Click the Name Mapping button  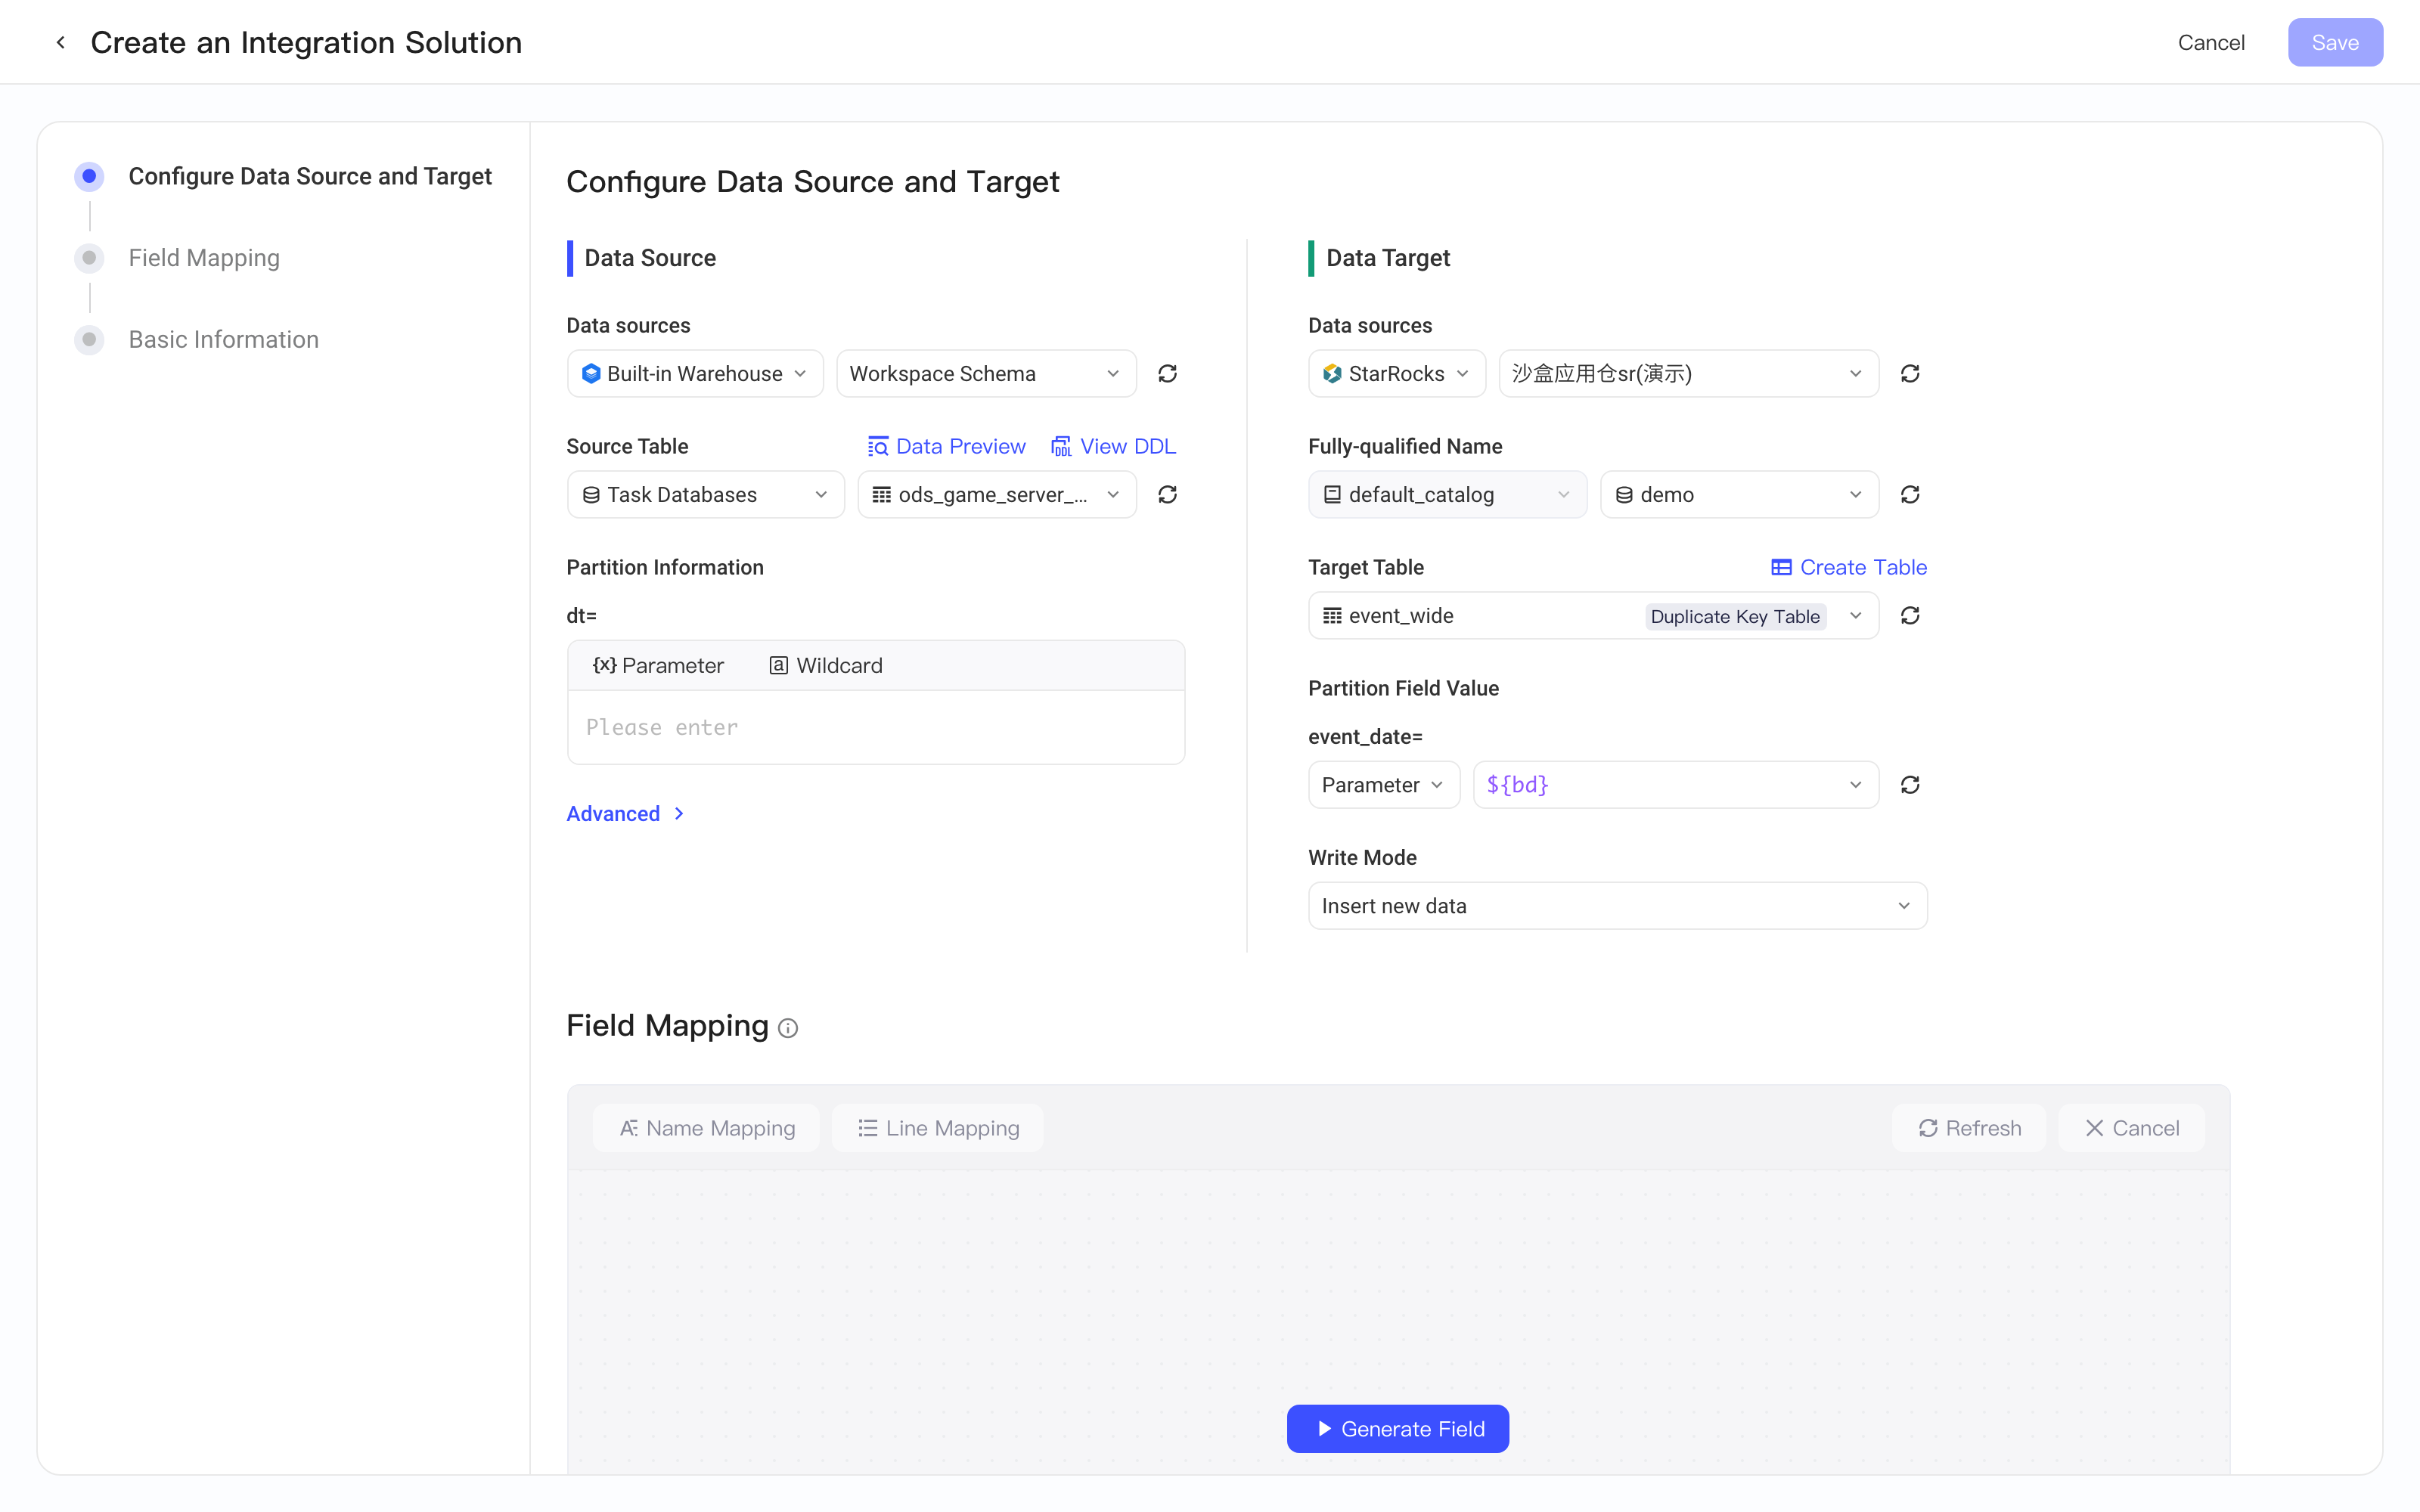pos(707,1128)
